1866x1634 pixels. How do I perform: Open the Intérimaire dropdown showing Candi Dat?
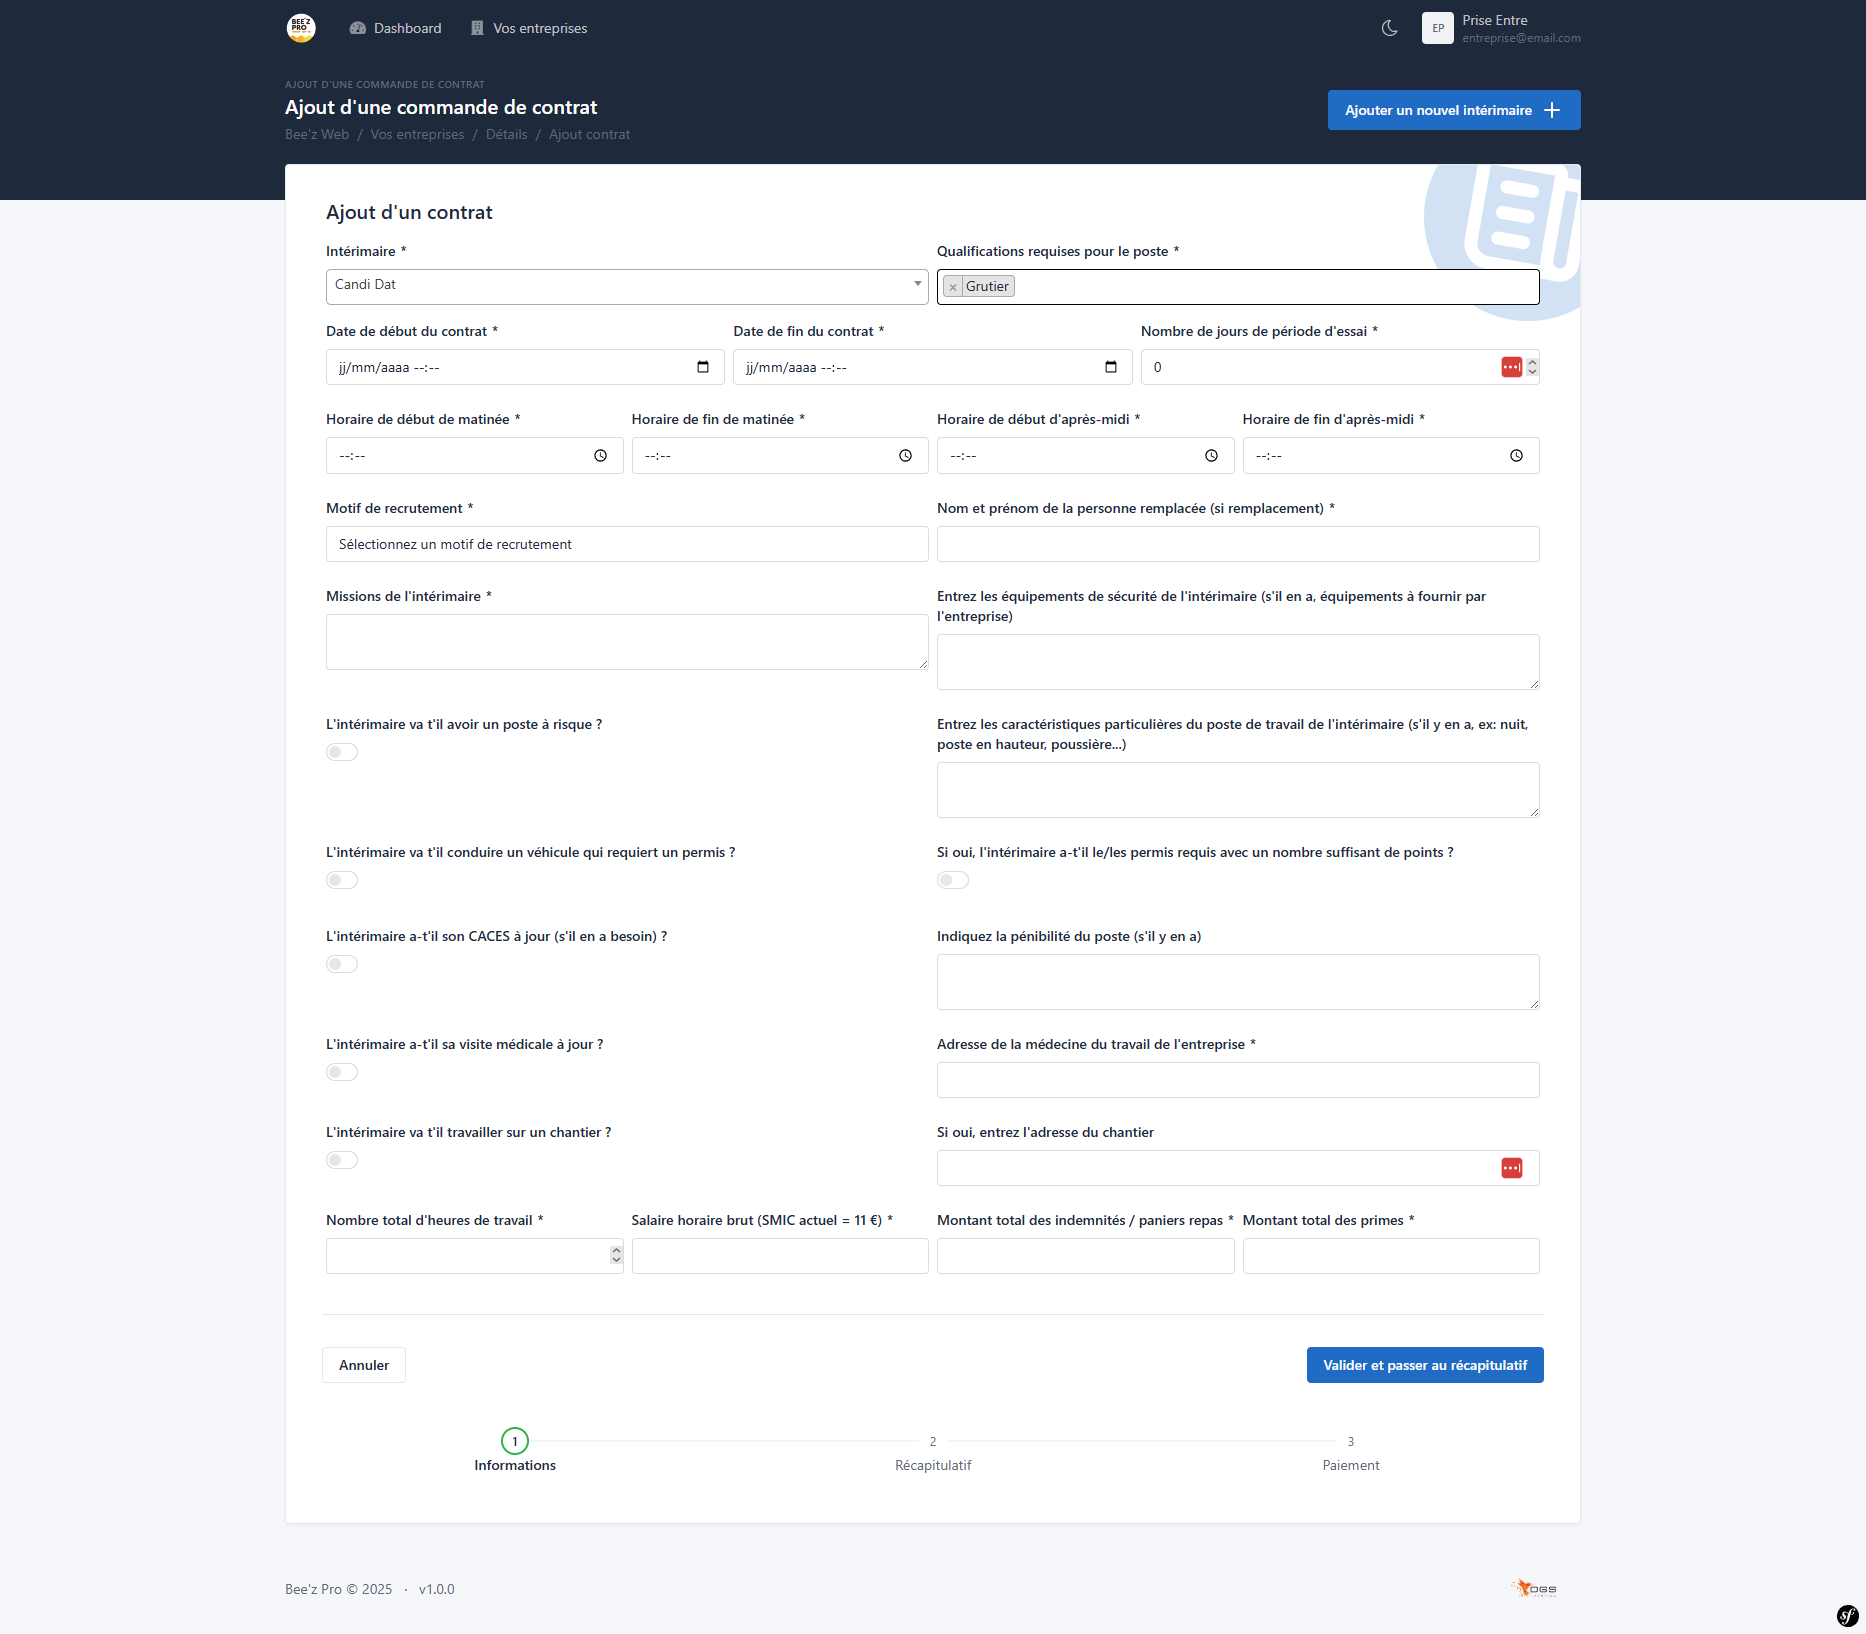[626, 286]
